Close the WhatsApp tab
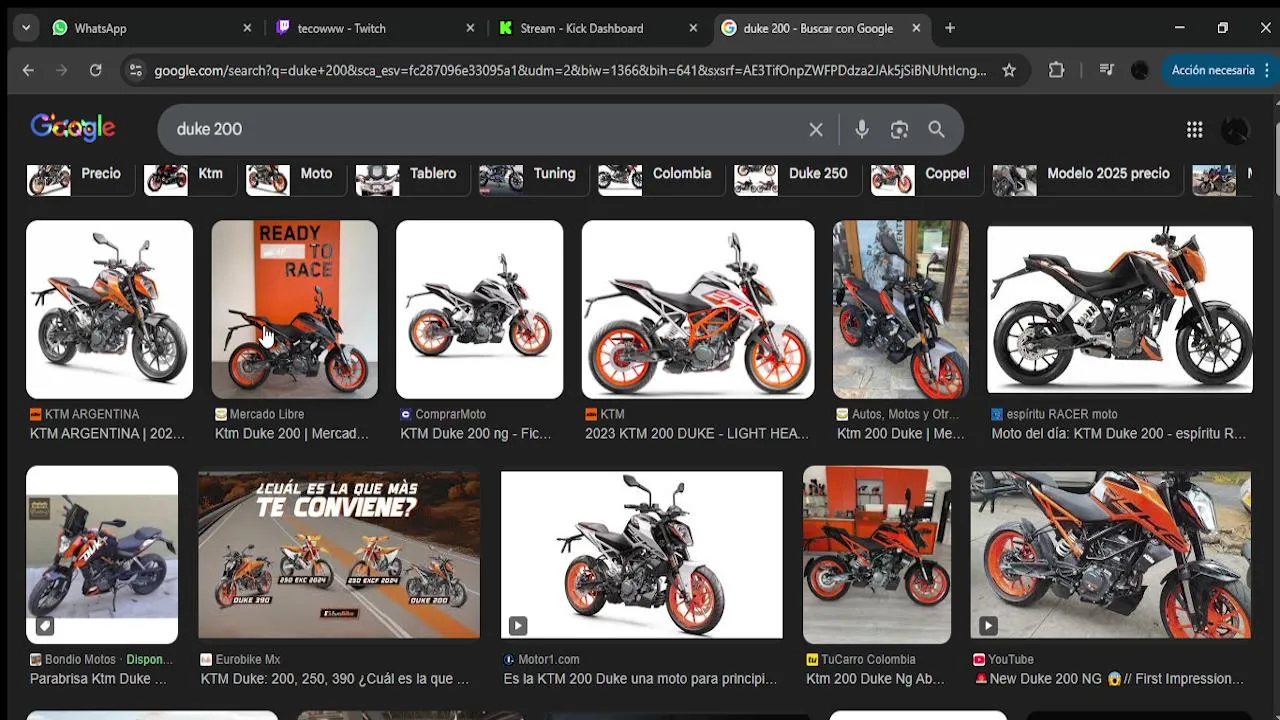 coord(247,28)
